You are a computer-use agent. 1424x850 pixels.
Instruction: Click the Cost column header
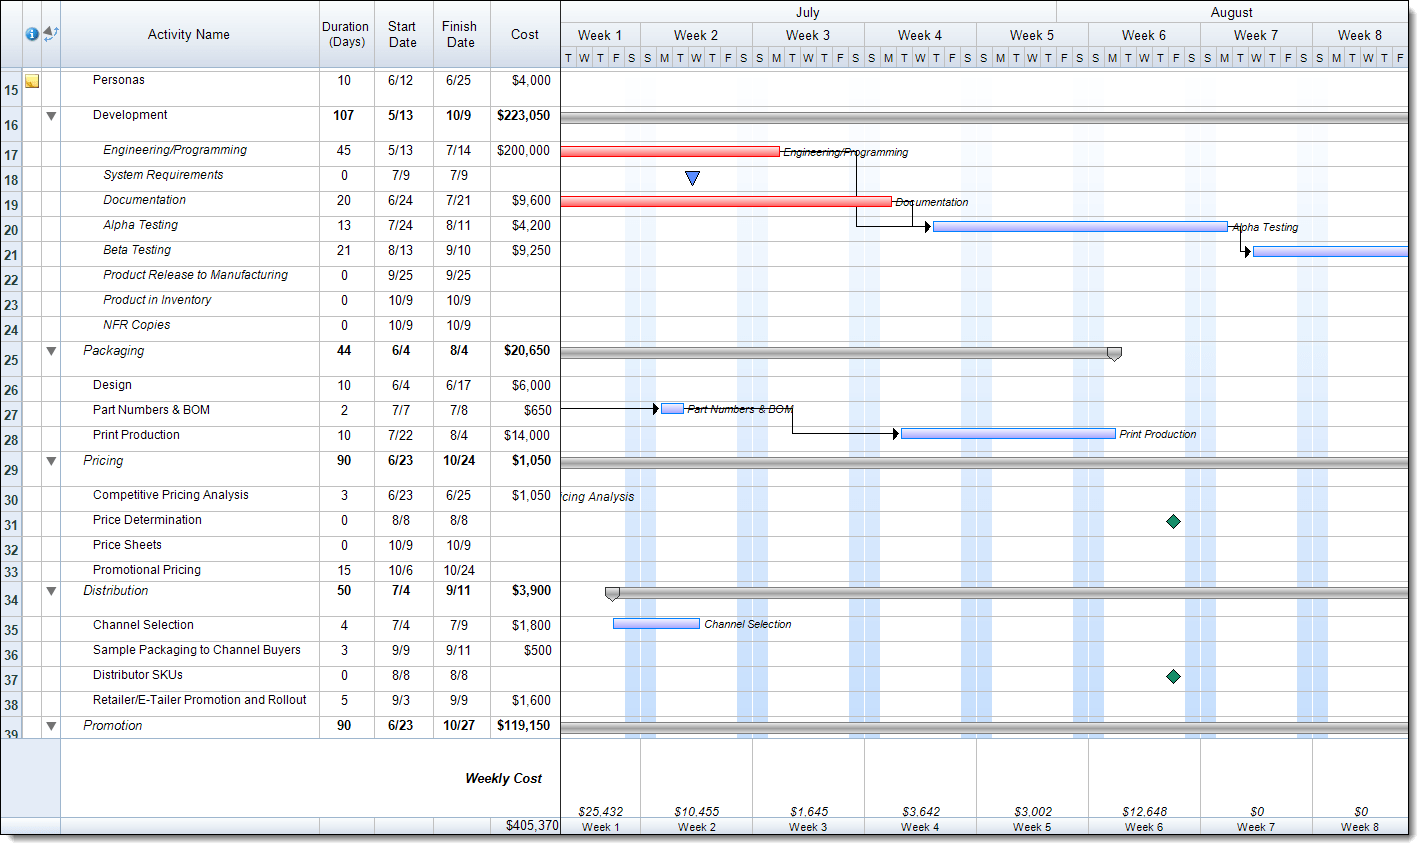[525, 34]
